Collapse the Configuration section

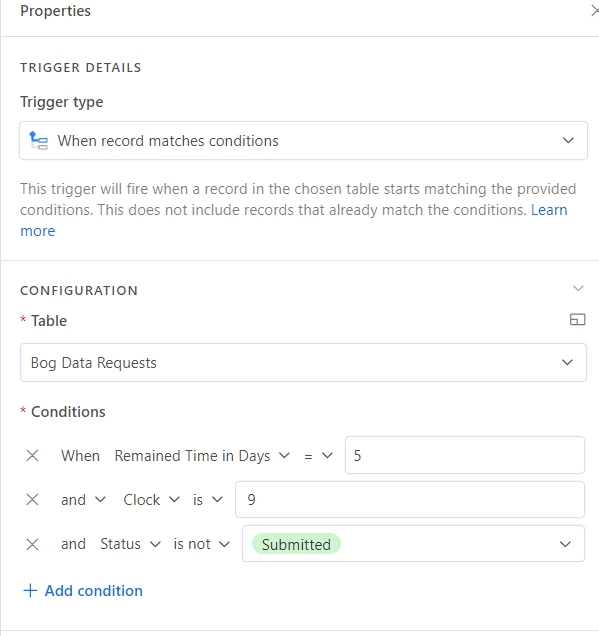coord(578,288)
